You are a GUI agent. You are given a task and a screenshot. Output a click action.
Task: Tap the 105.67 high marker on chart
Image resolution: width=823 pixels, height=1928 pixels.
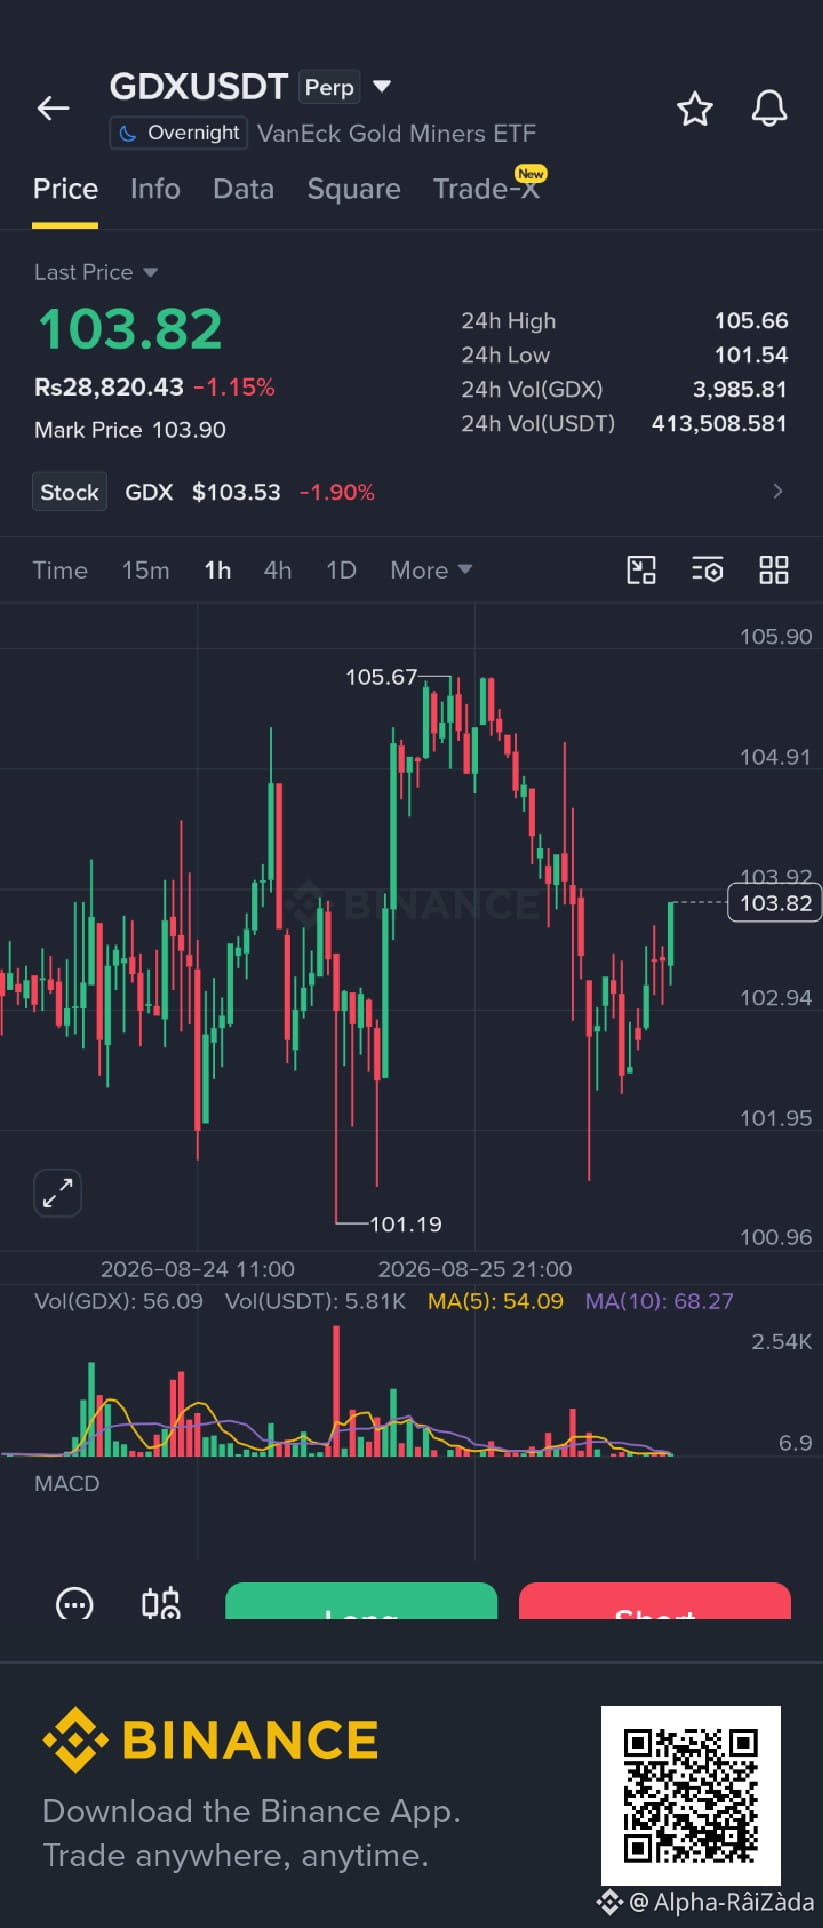click(x=381, y=677)
